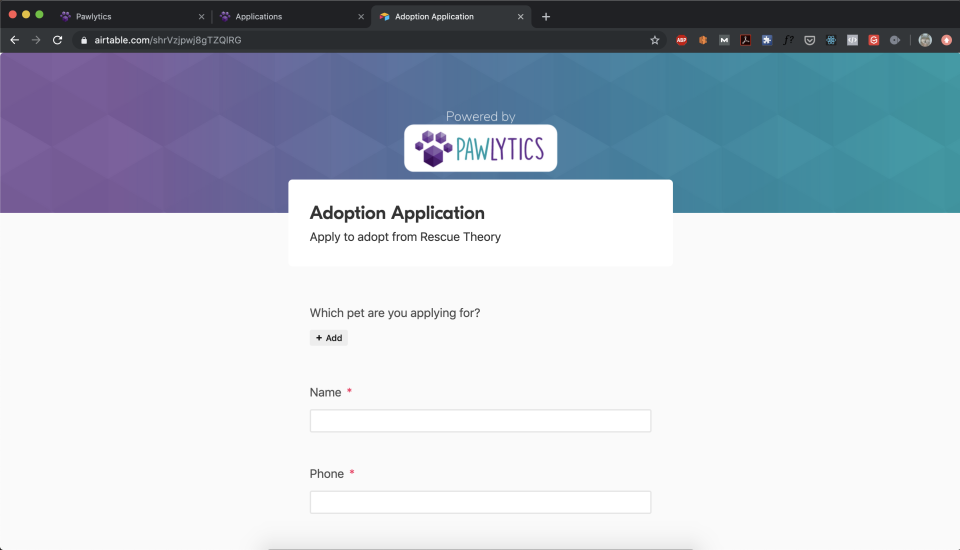This screenshot has height=550, width=960.
Task: Close the Pawlytics tab
Action: point(201,17)
